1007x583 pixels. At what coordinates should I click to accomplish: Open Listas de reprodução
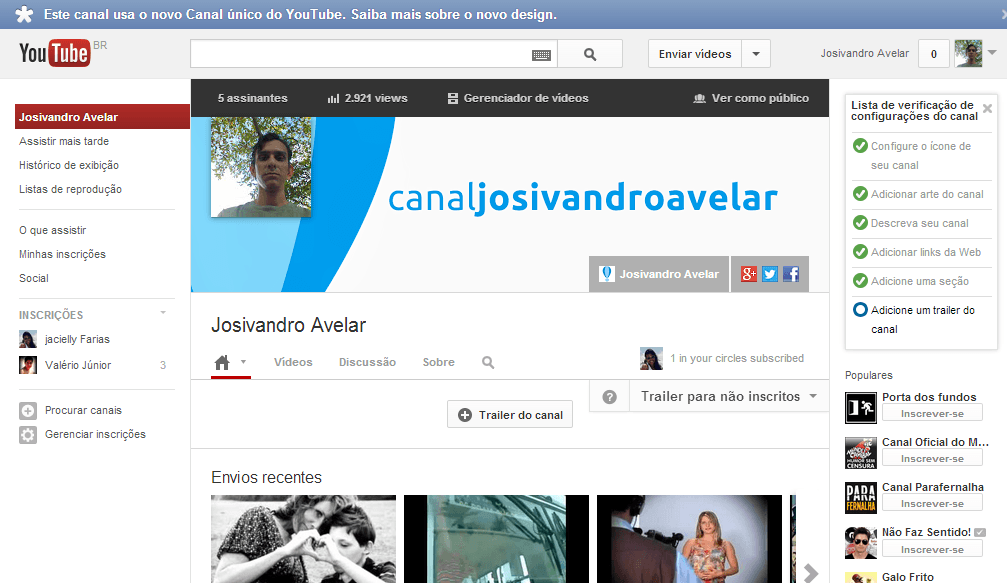tap(71, 189)
